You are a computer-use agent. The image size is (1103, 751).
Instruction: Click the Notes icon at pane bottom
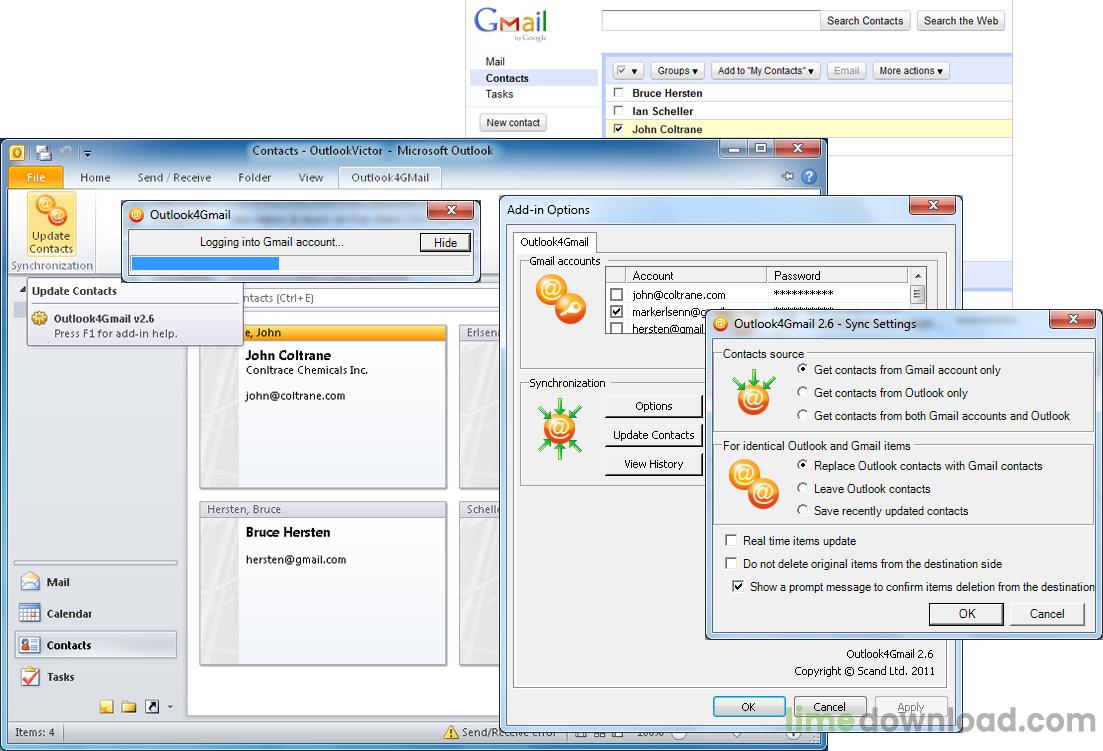pyautogui.click(x=106, y=707)
